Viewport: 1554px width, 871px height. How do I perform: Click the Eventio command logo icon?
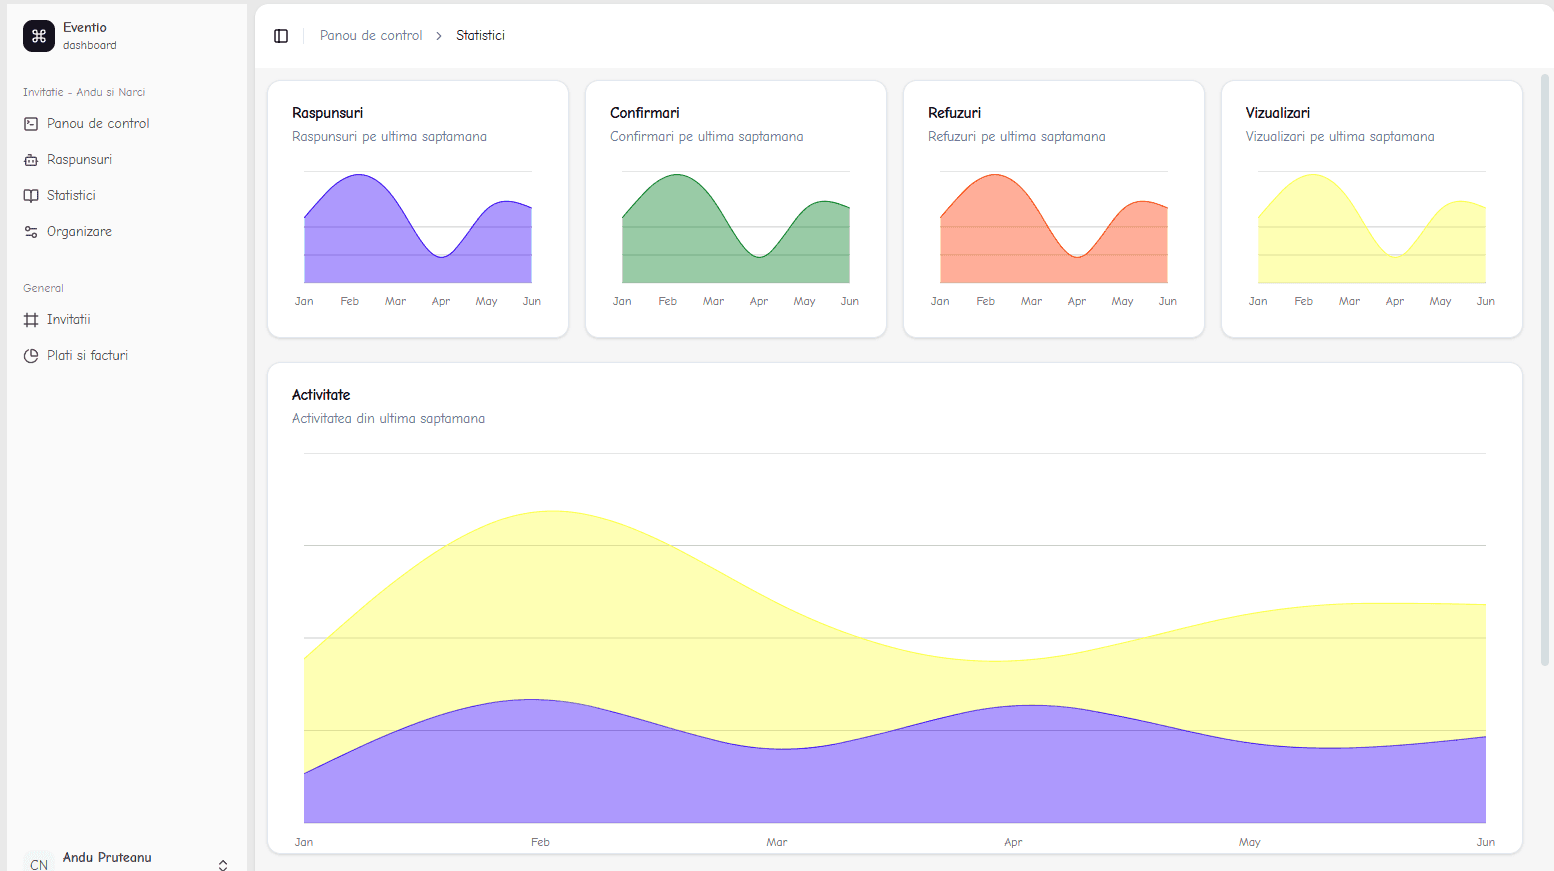pos(39,36)
